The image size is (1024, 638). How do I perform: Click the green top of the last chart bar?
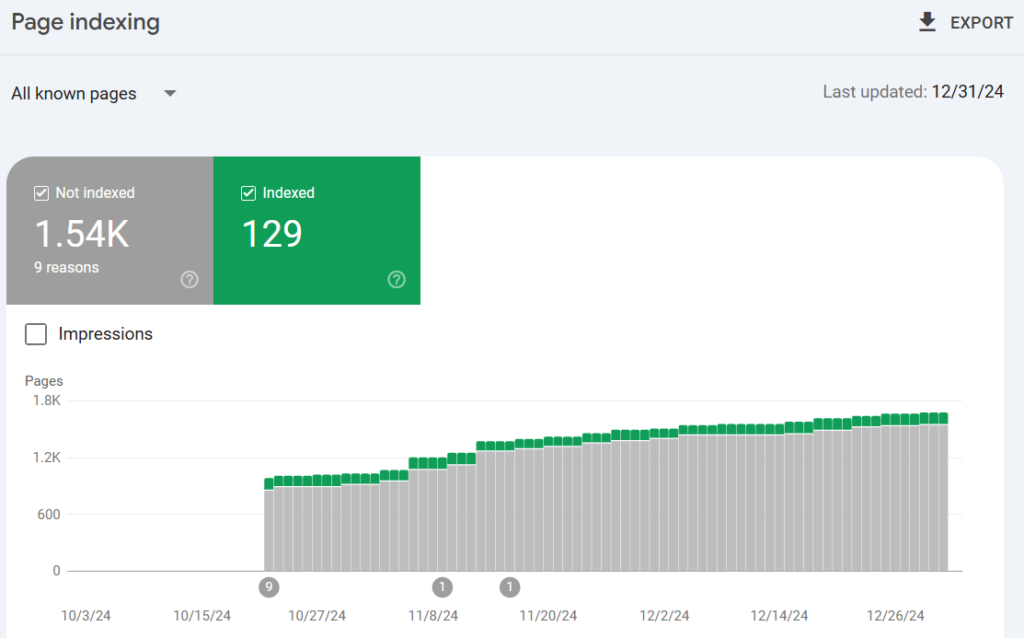tap(942, 418)
